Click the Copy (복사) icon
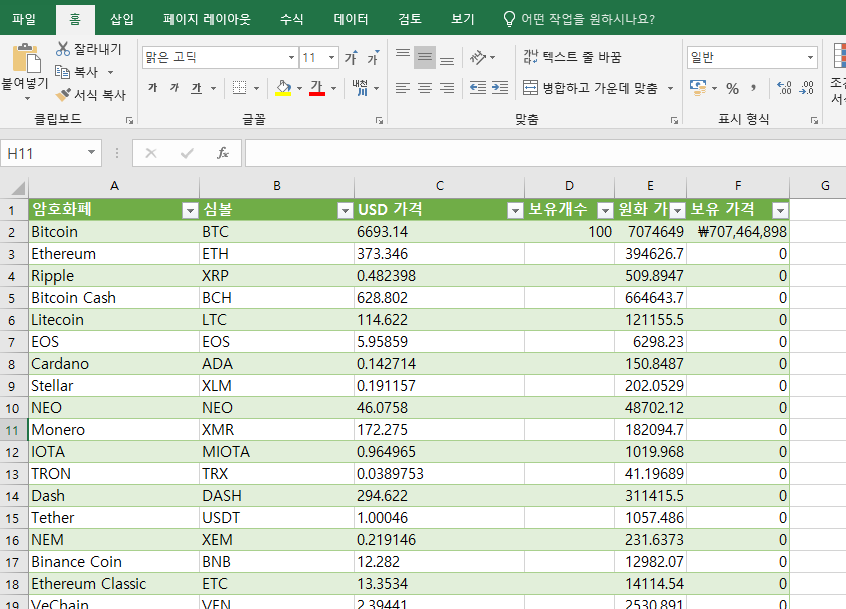 (x=63, y=72)
